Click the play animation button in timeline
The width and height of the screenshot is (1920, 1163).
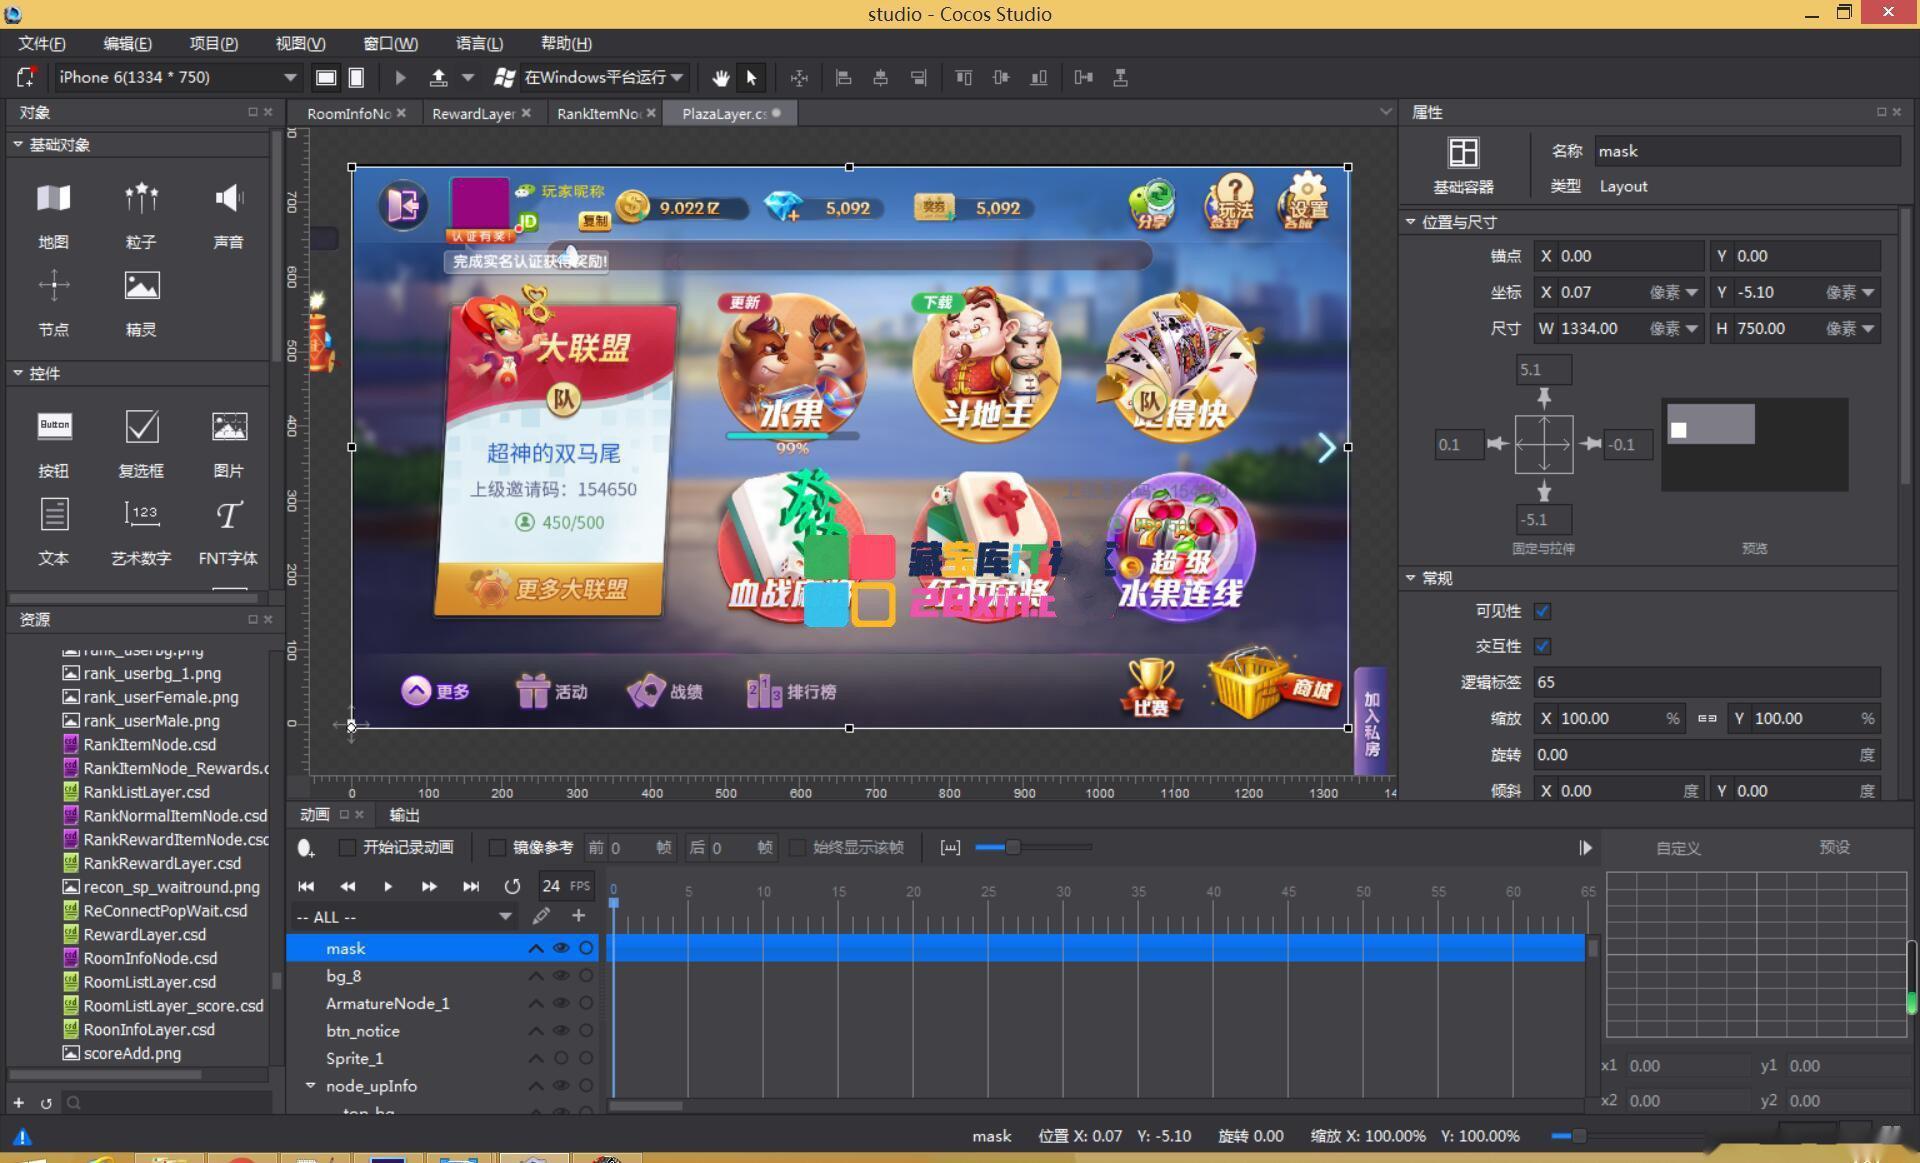pos(388,886)
